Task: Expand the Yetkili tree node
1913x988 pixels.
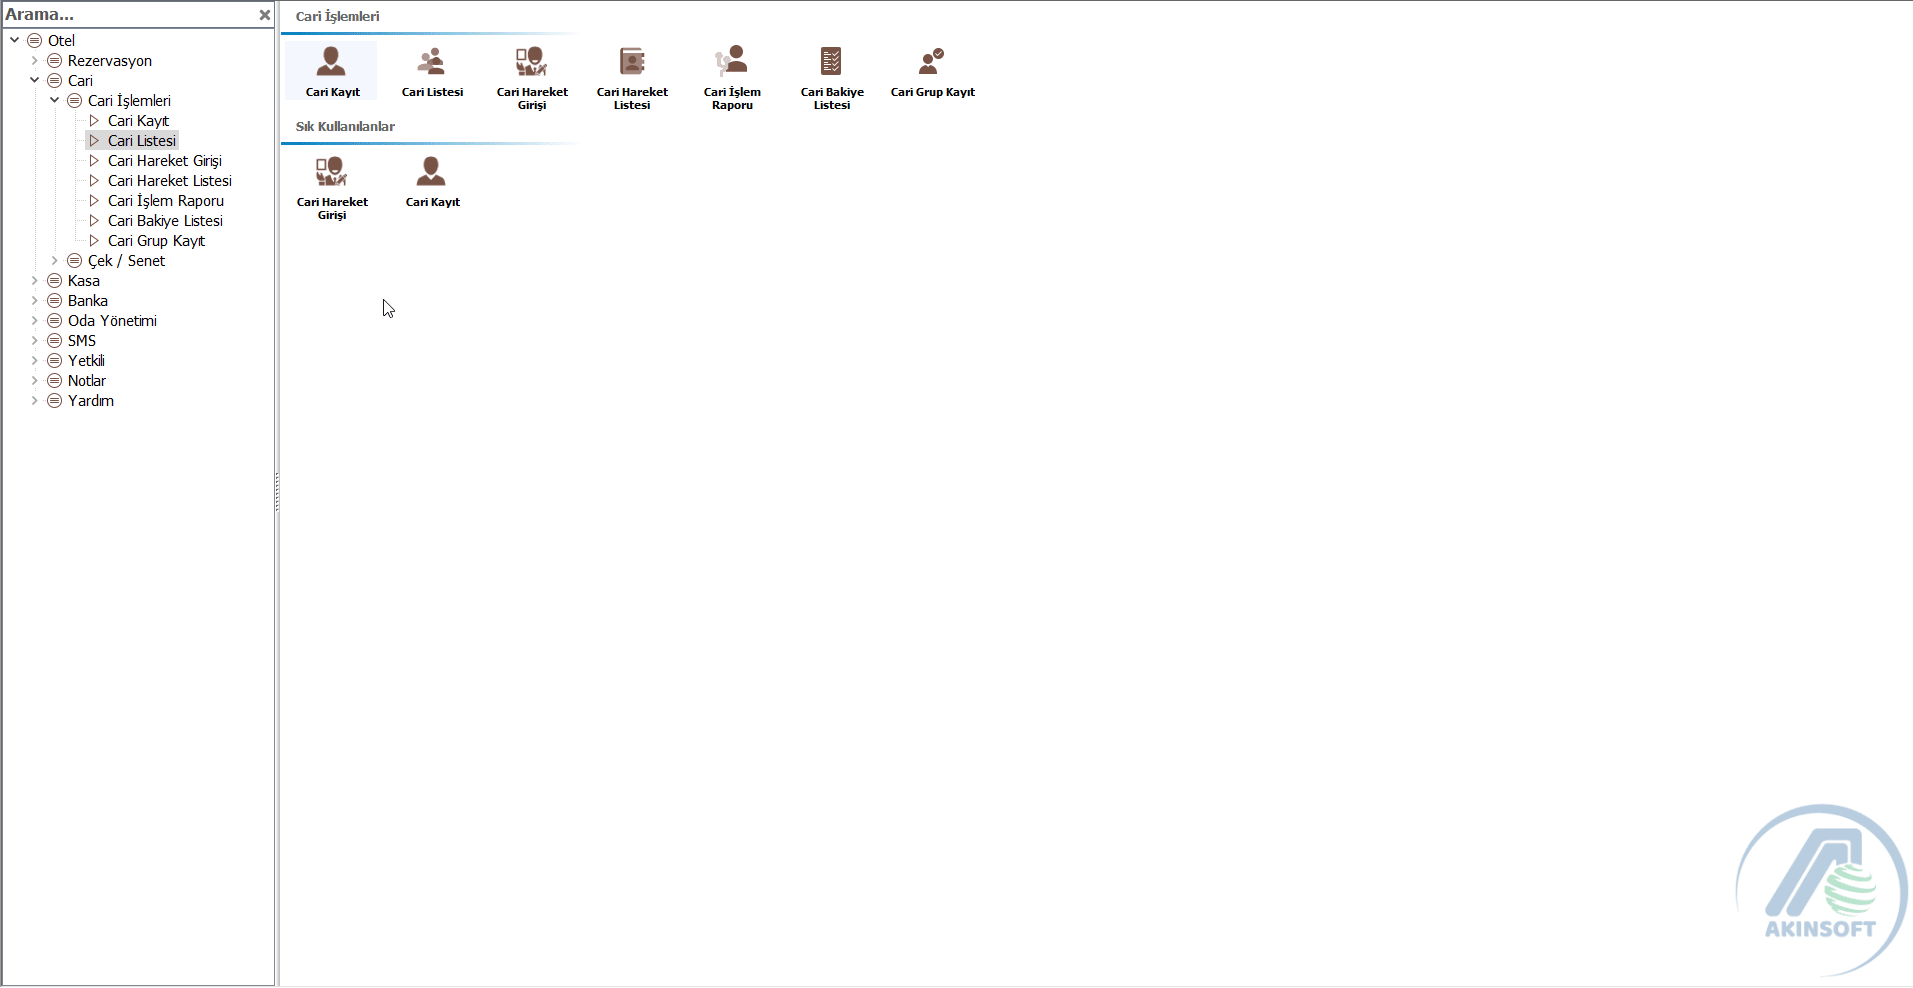Action: [x=34, y=360]
